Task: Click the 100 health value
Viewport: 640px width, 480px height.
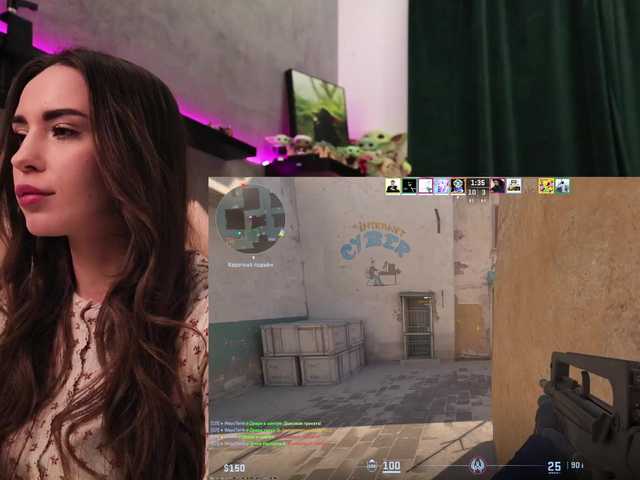Action: (x=391, y=466)
